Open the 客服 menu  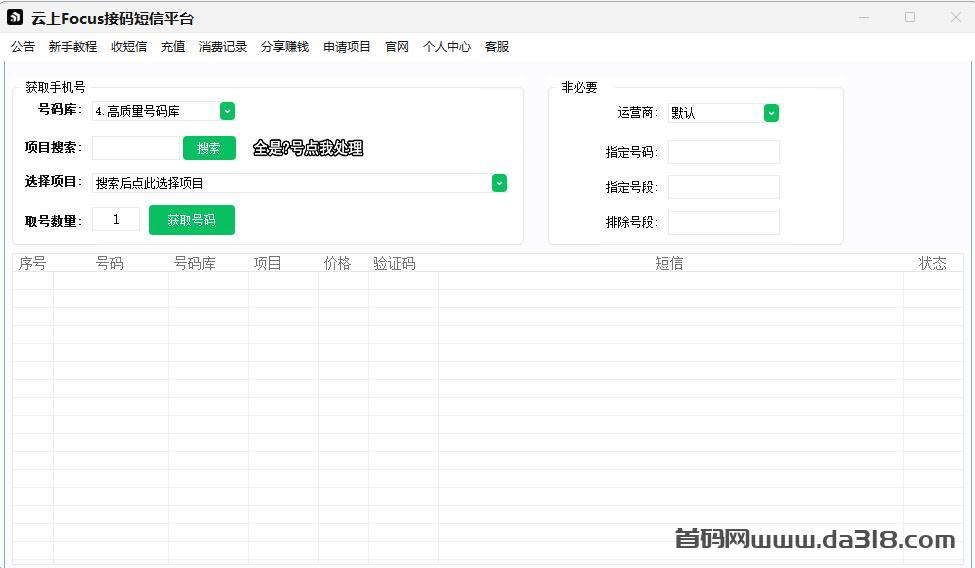(497, 47)
